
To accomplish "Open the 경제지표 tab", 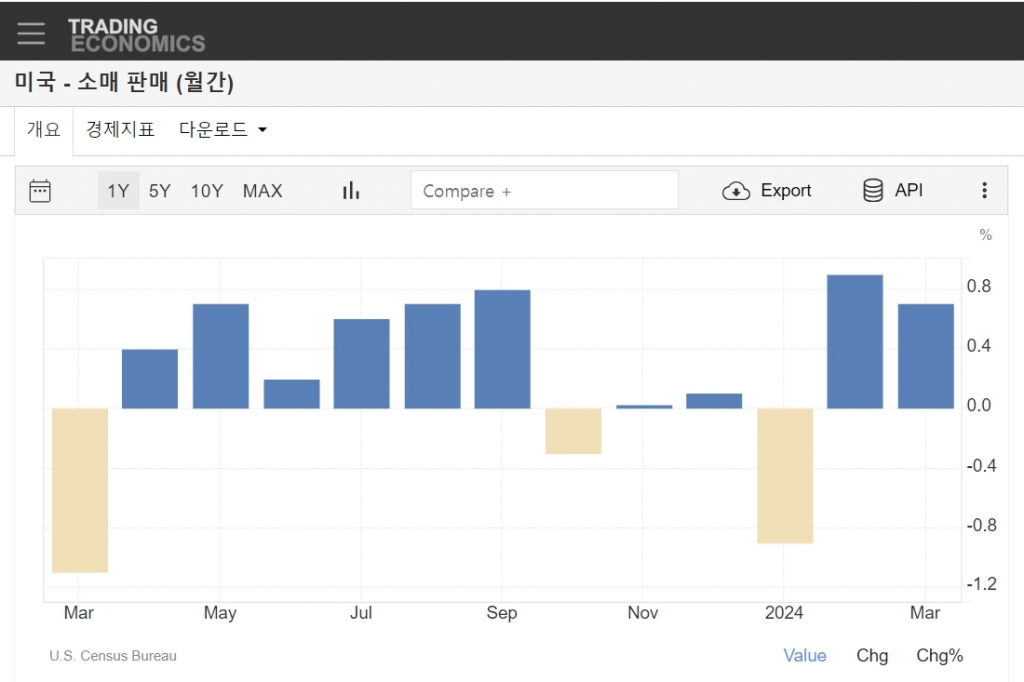I will (120, 130).
